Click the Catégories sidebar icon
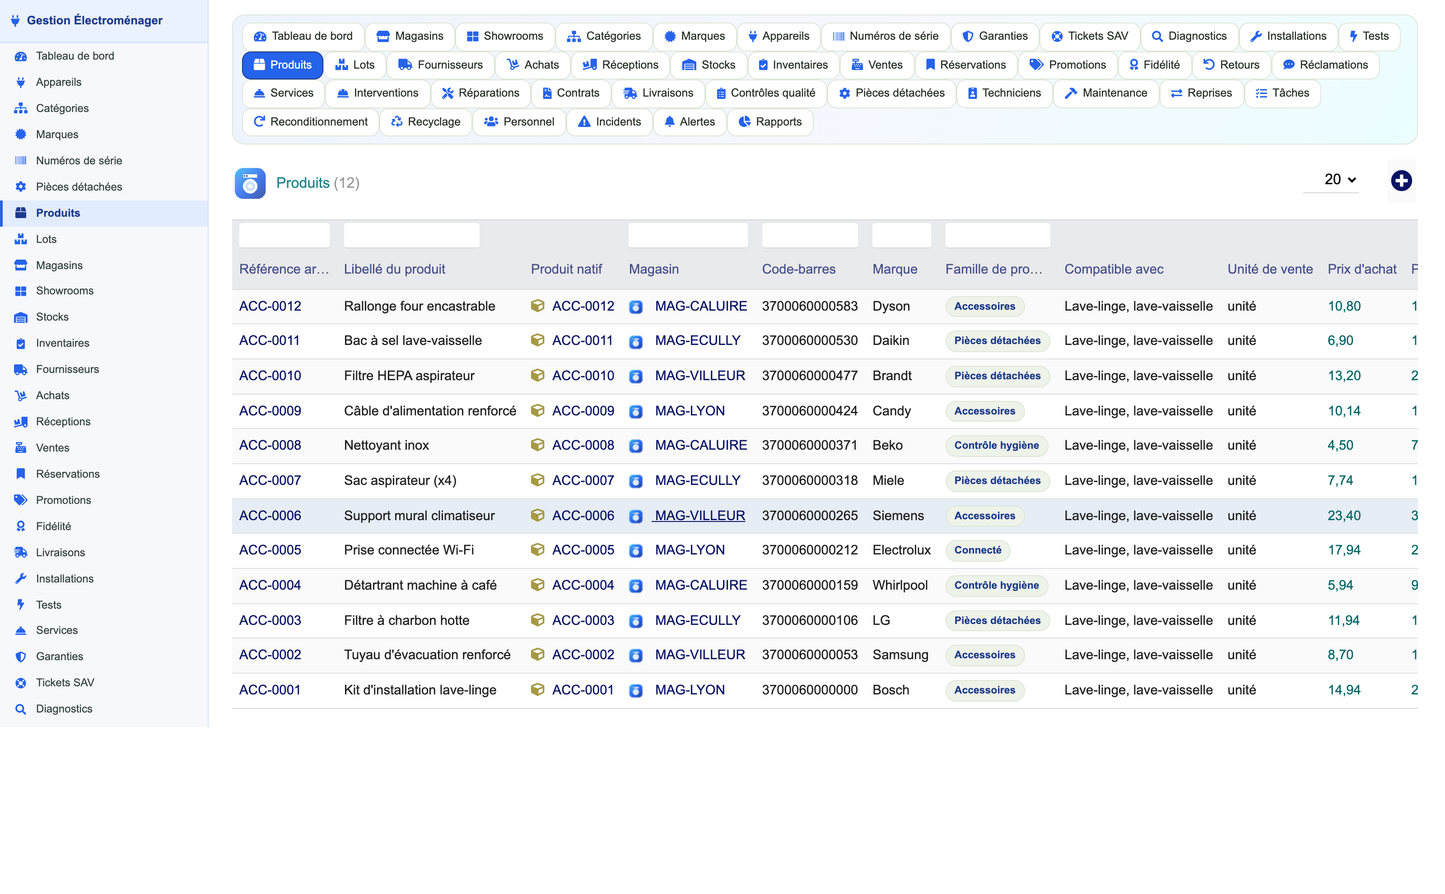 pos(20,108)
